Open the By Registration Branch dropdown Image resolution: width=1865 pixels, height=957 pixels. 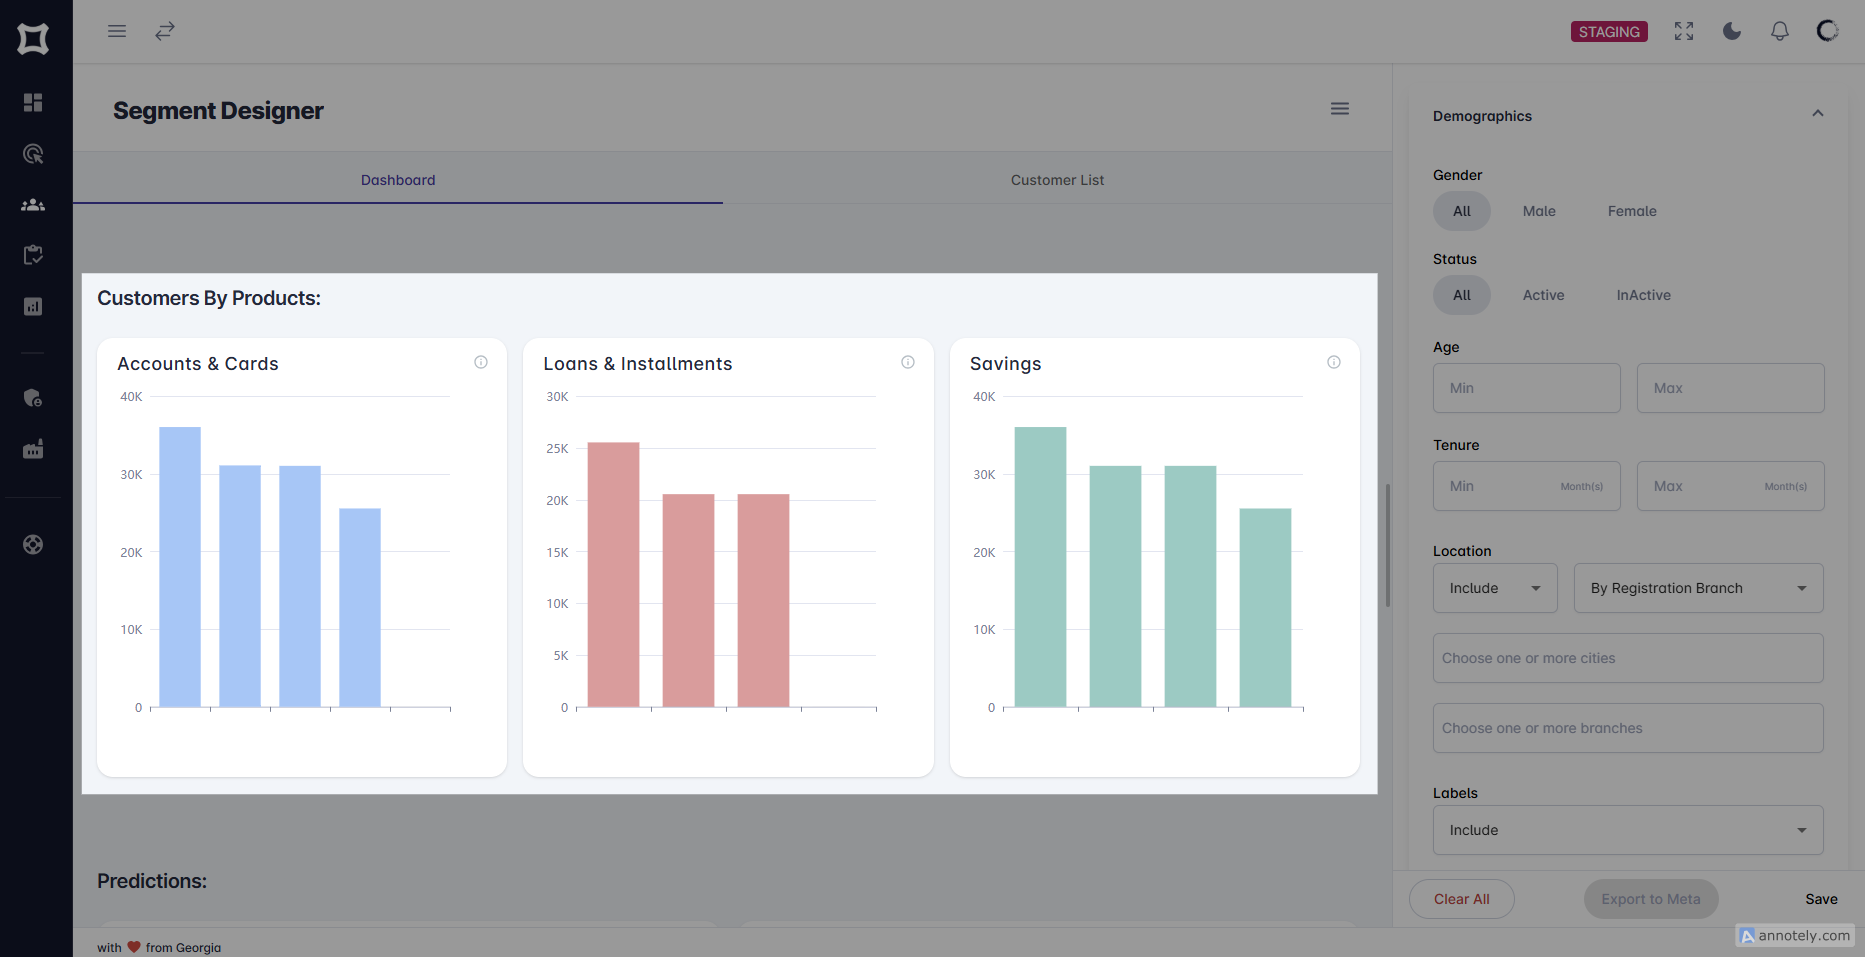(1698, 588)
